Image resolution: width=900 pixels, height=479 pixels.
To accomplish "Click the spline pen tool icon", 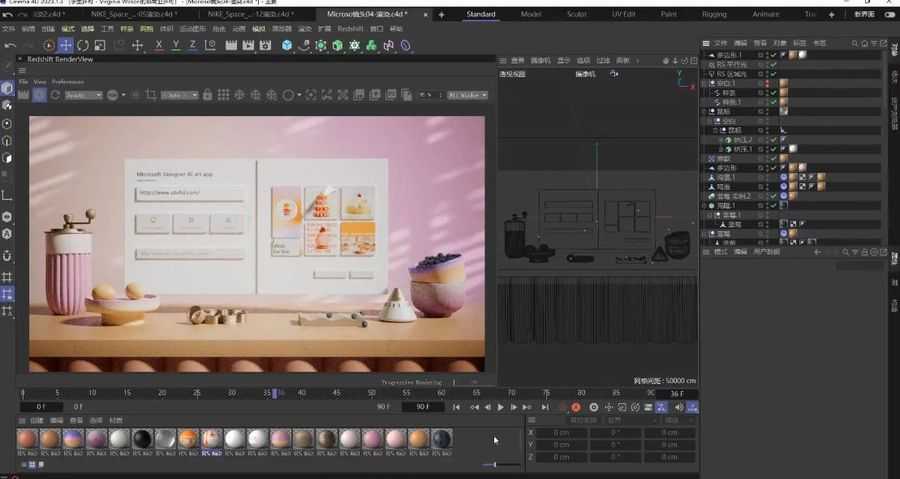I will [304, 45].
